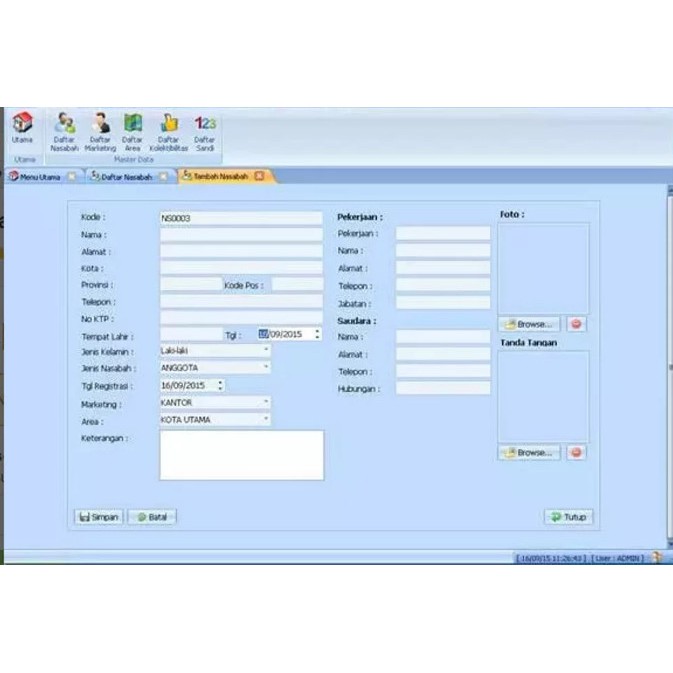Screen dimensions: 673x673
Task: Open Daftar Area map icon
Action: point(133,132)
